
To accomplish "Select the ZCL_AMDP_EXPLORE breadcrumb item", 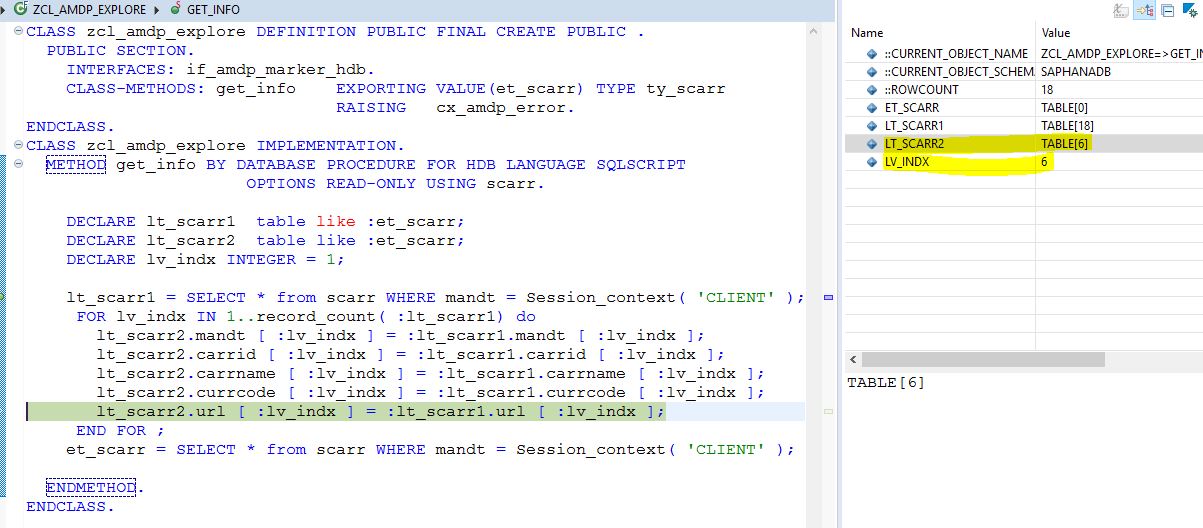I will click(x=89, y=10).
